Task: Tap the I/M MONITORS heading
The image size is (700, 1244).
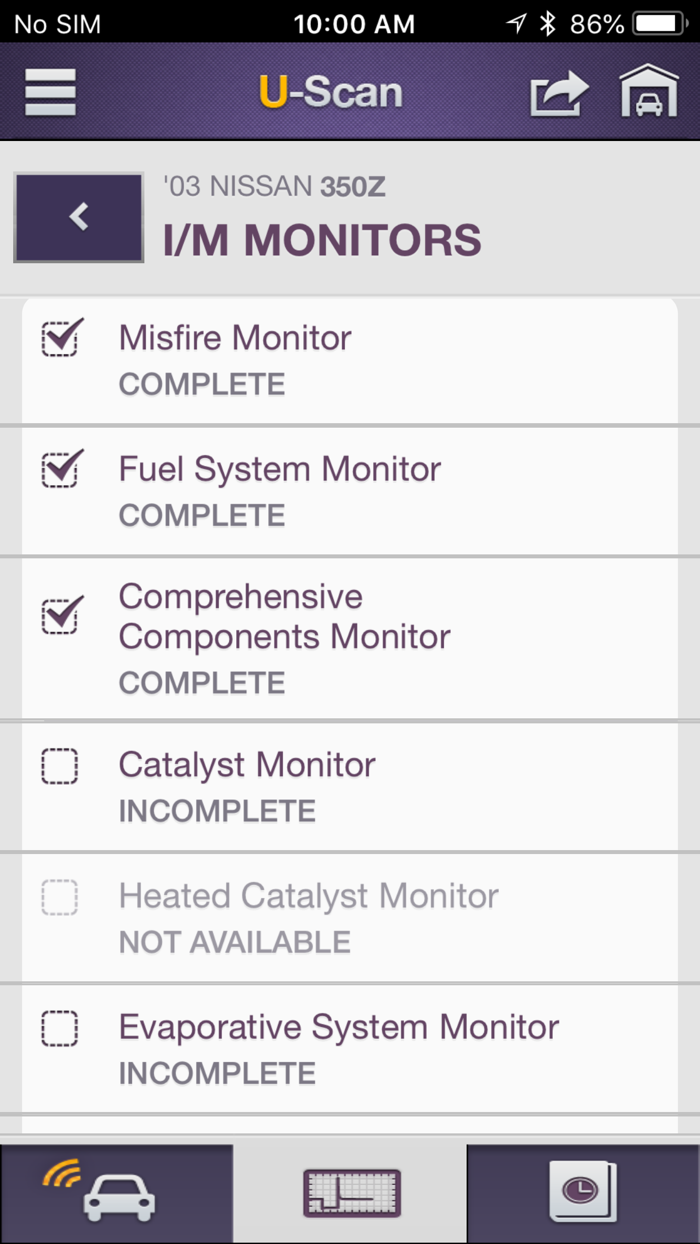Action: (322, 241)
